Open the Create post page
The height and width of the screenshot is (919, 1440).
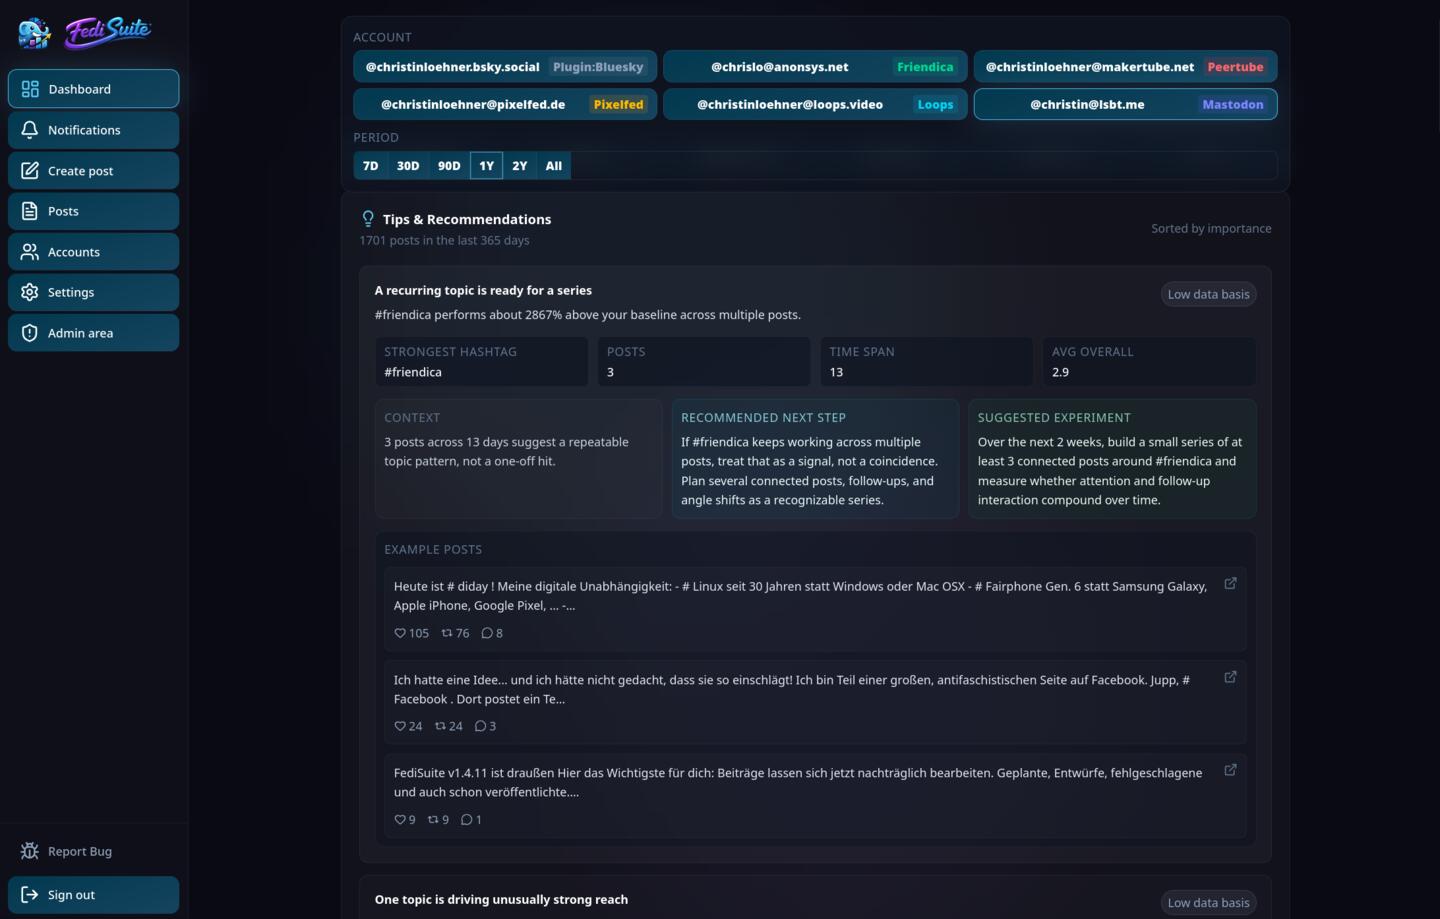pos(94,171)
